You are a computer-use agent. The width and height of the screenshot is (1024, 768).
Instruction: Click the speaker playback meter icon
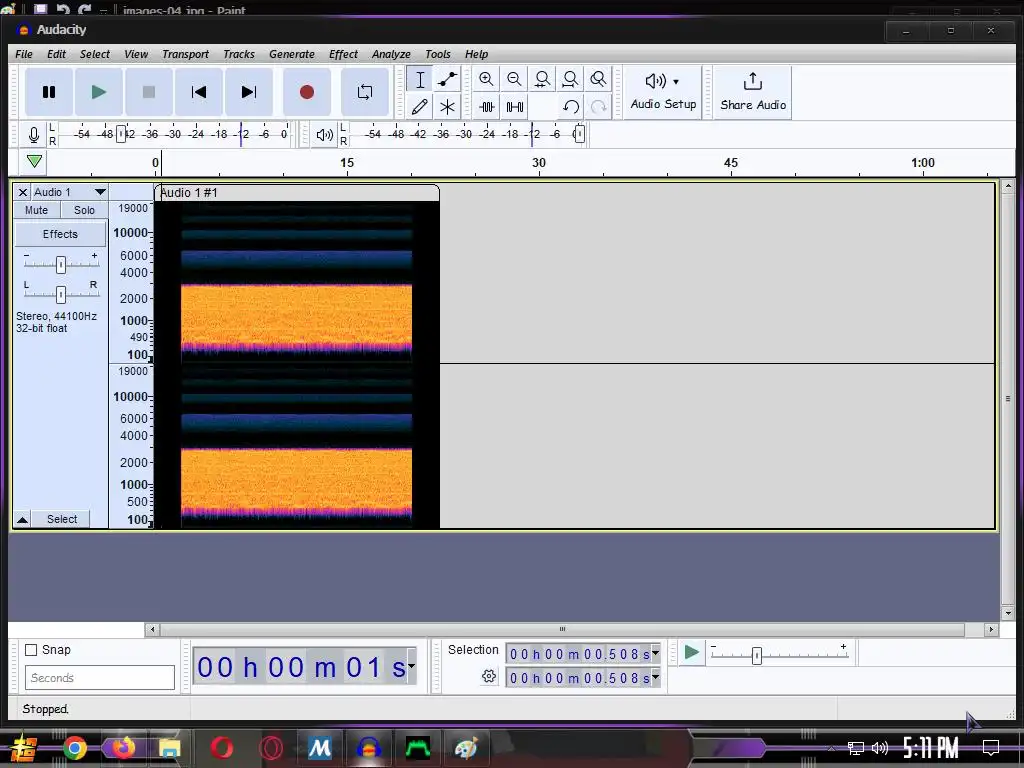325,135
